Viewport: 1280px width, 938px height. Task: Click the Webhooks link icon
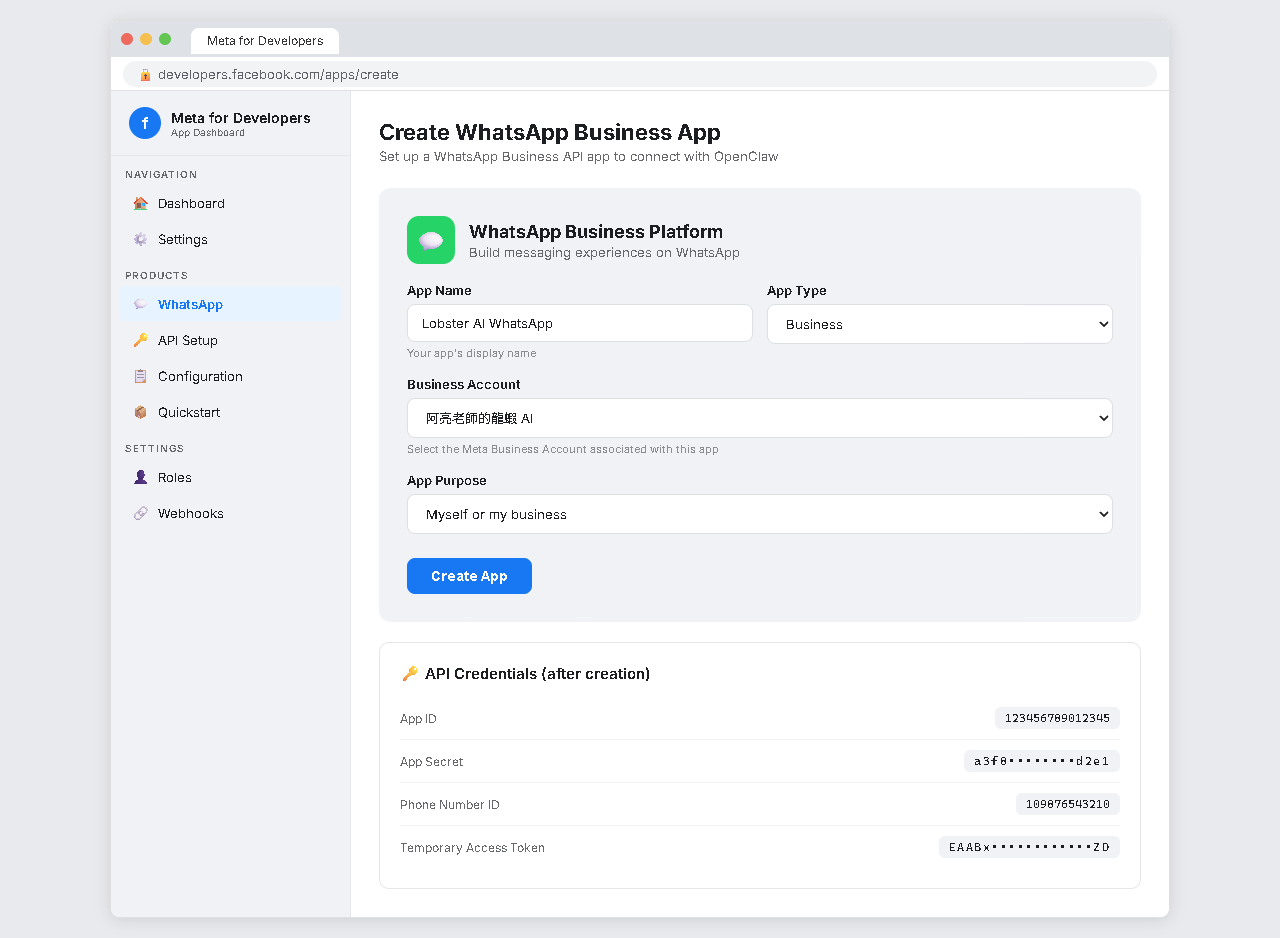coord(140,514)
